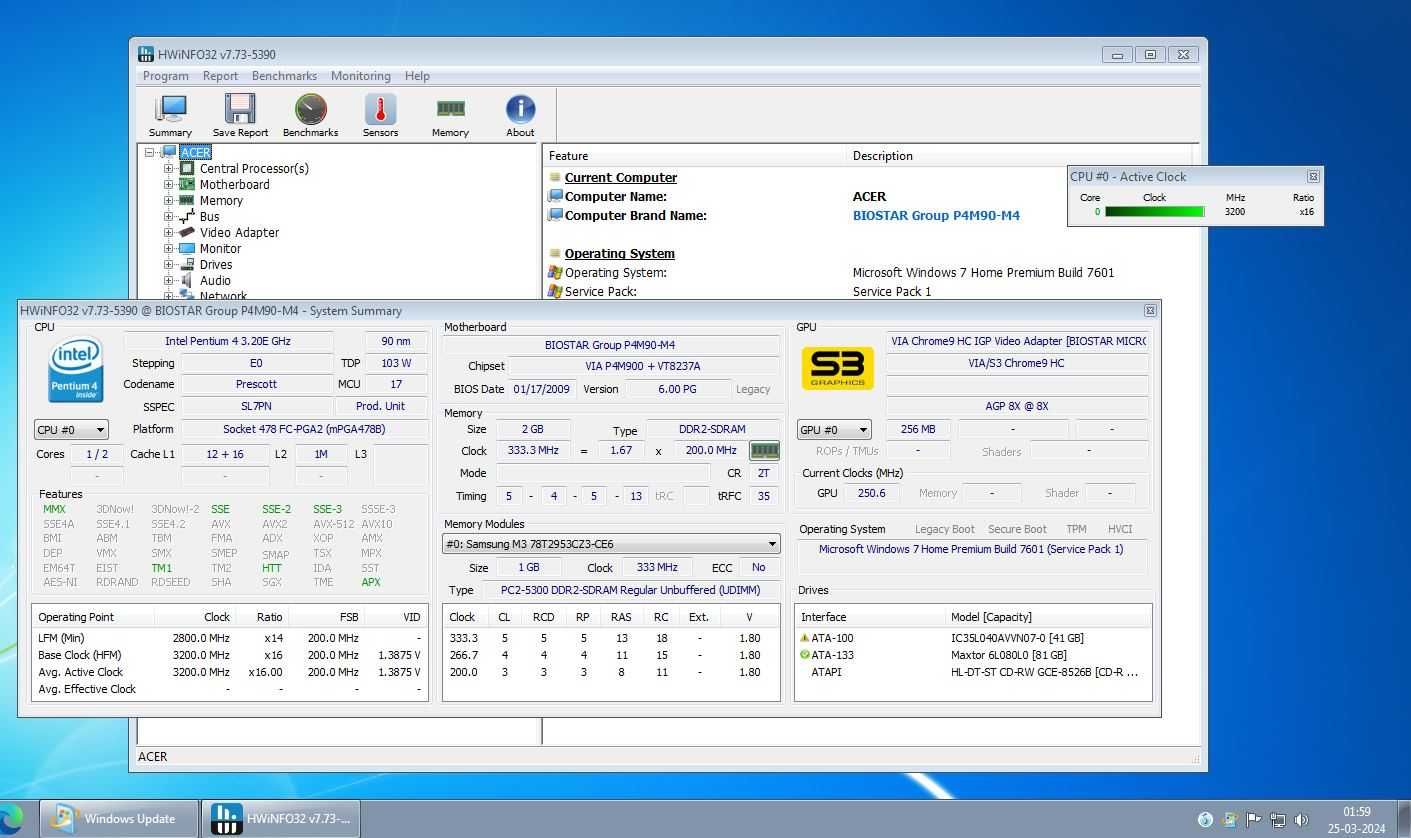Image resolution: width=1411 pixels, height=838 pixels.
Task: Click the Operating System heading link
Action: (x=619, y=253)
